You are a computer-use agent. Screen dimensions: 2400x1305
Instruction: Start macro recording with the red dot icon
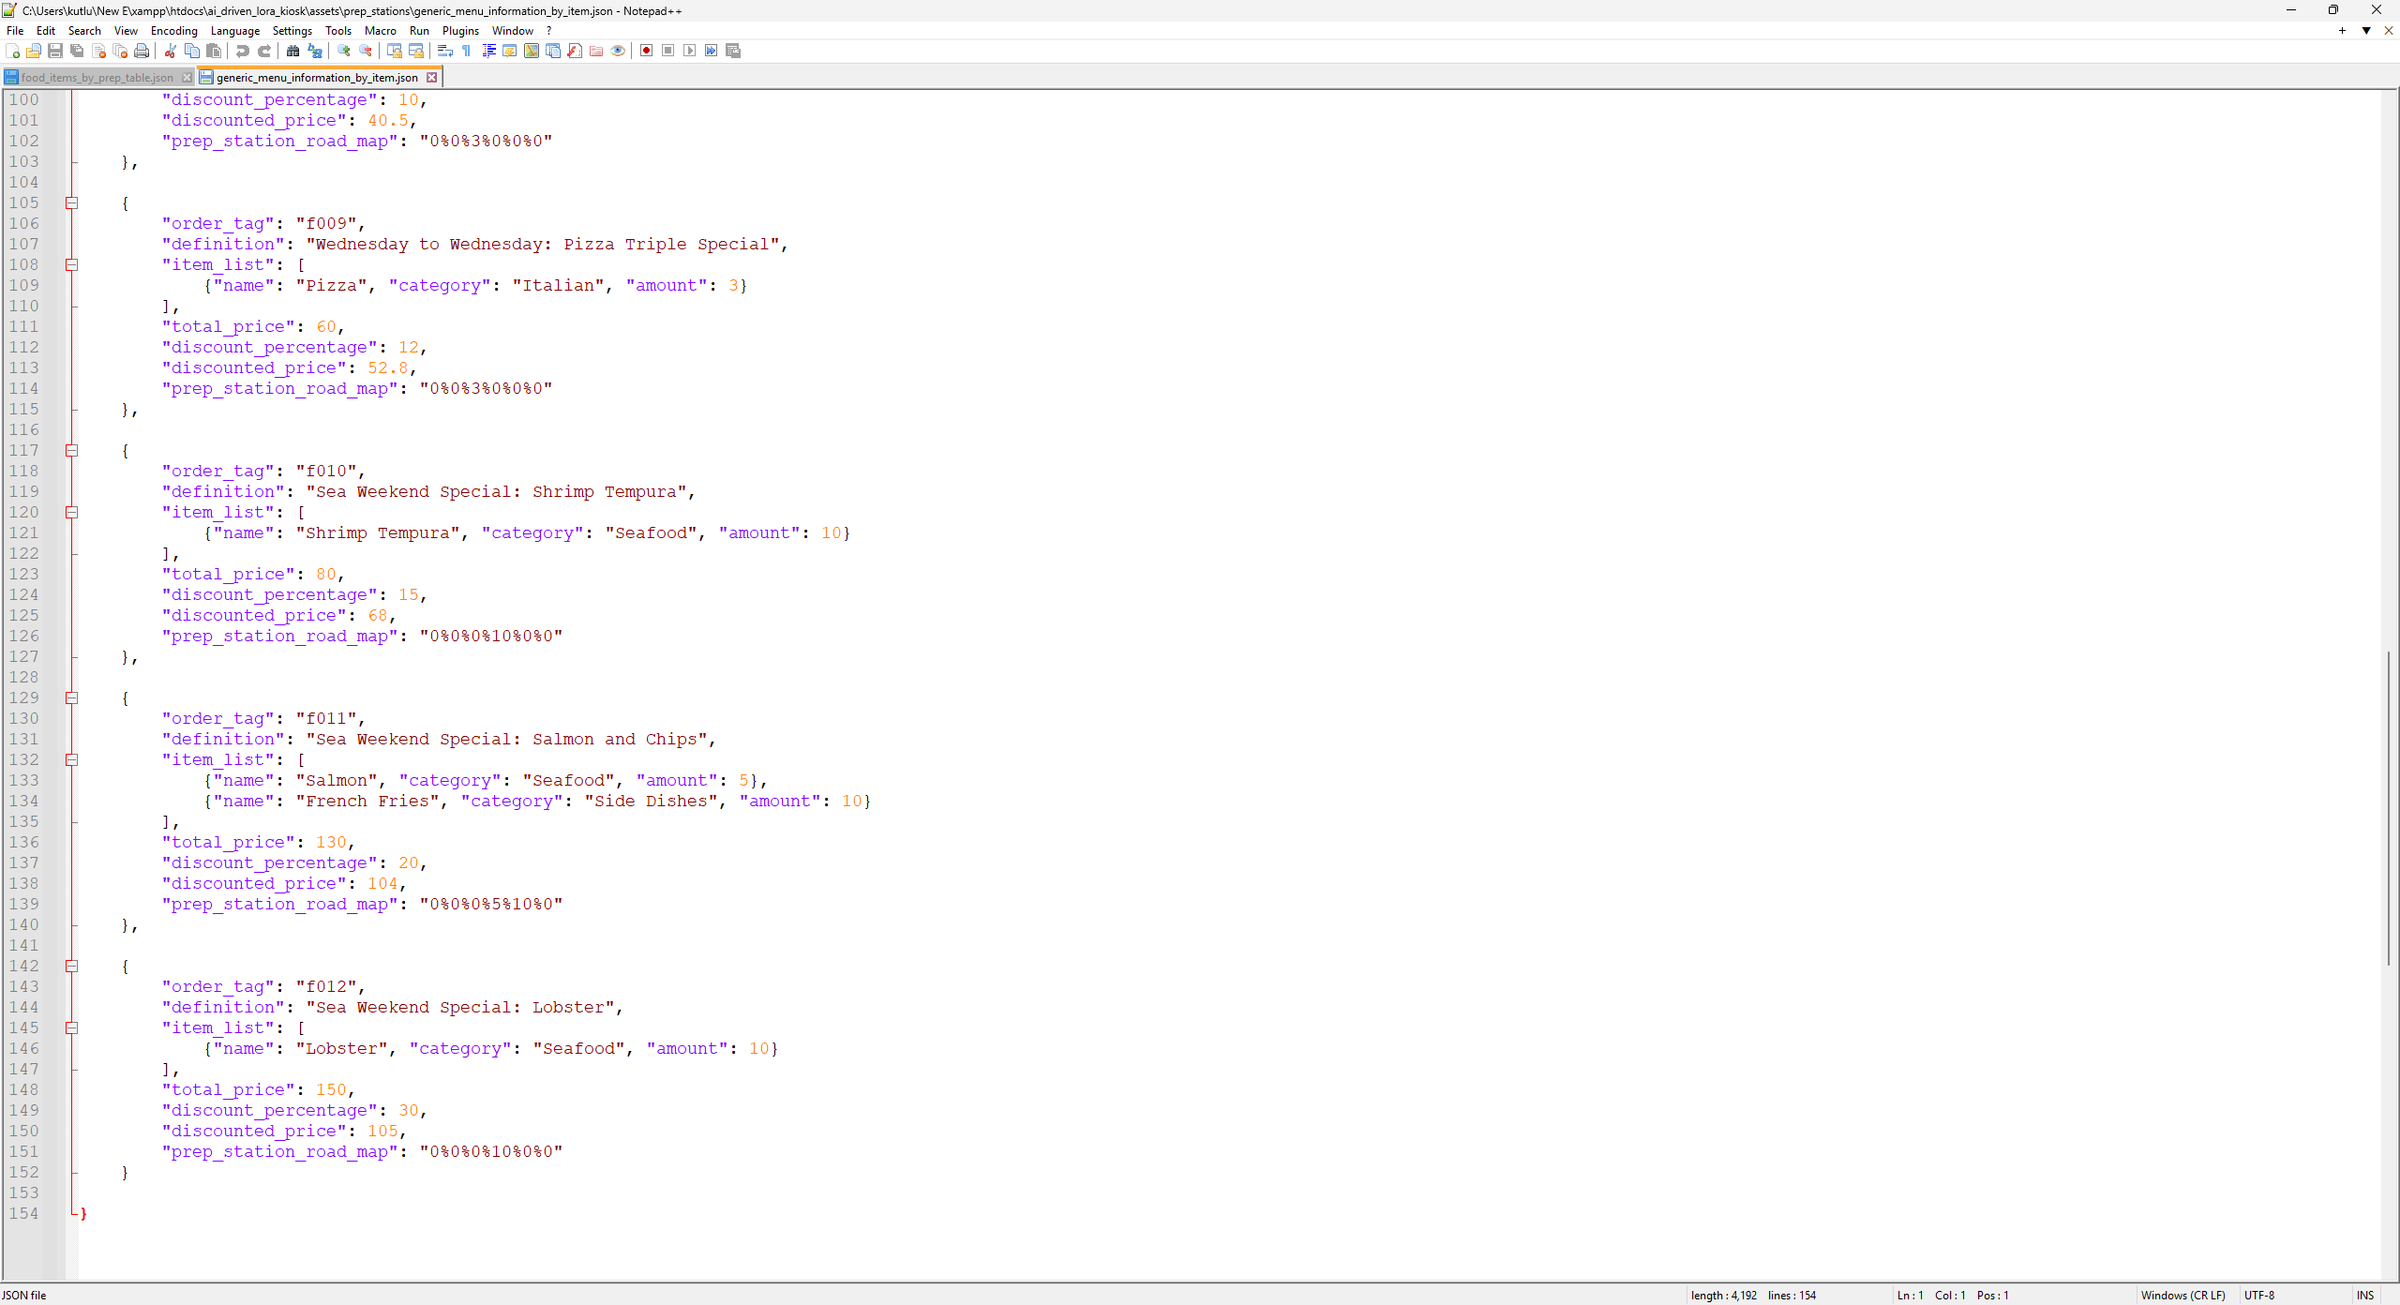point(647,51)
